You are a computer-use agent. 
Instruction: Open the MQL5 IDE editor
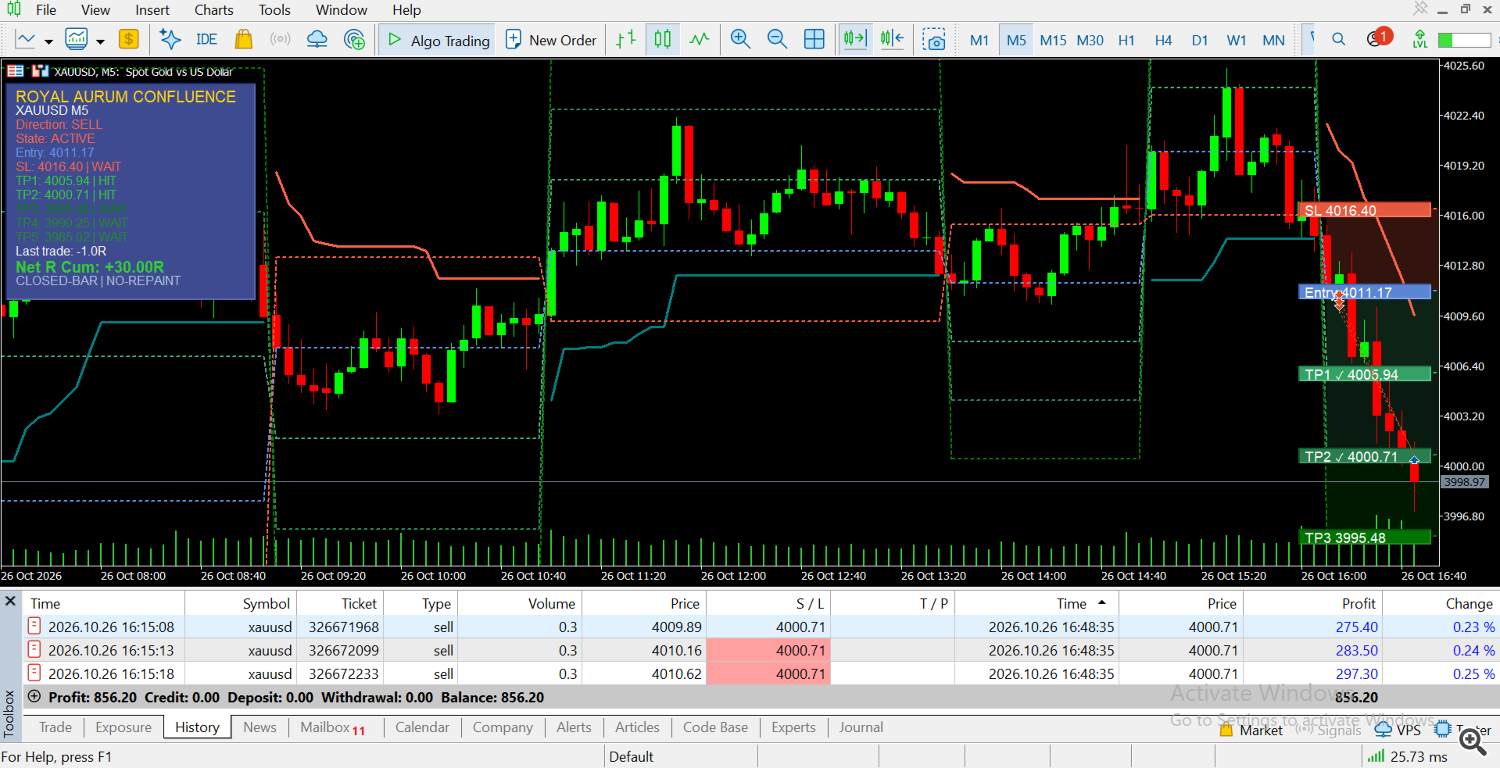click(x=206, y=40)
